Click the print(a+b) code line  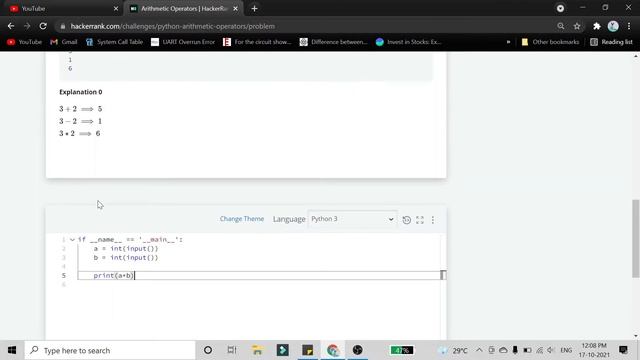pos(113,276)
